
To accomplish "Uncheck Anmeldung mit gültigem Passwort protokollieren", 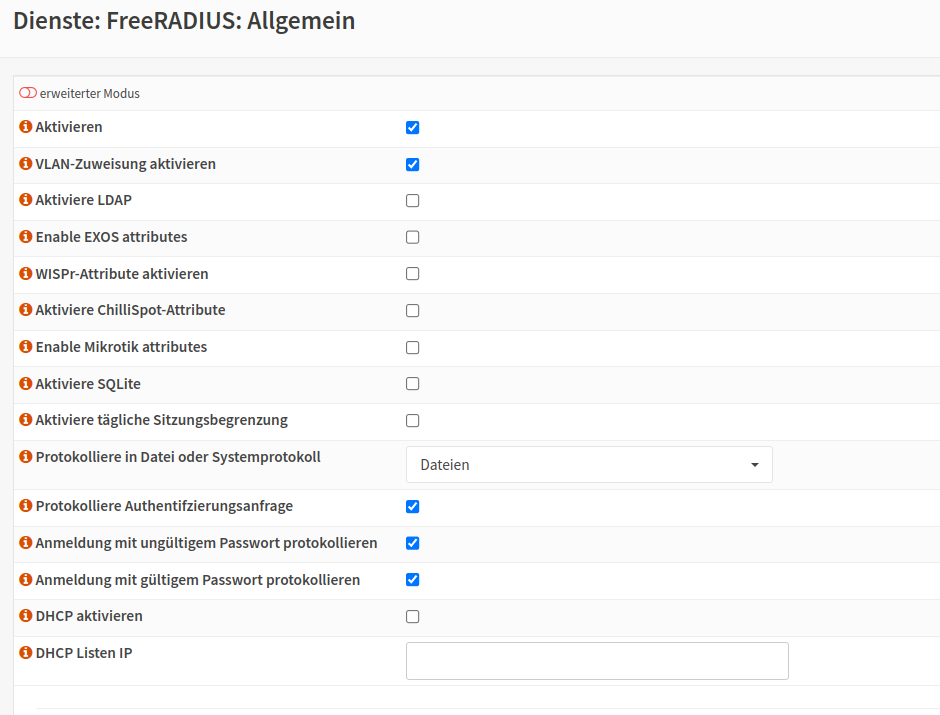I will click(412, 580).
